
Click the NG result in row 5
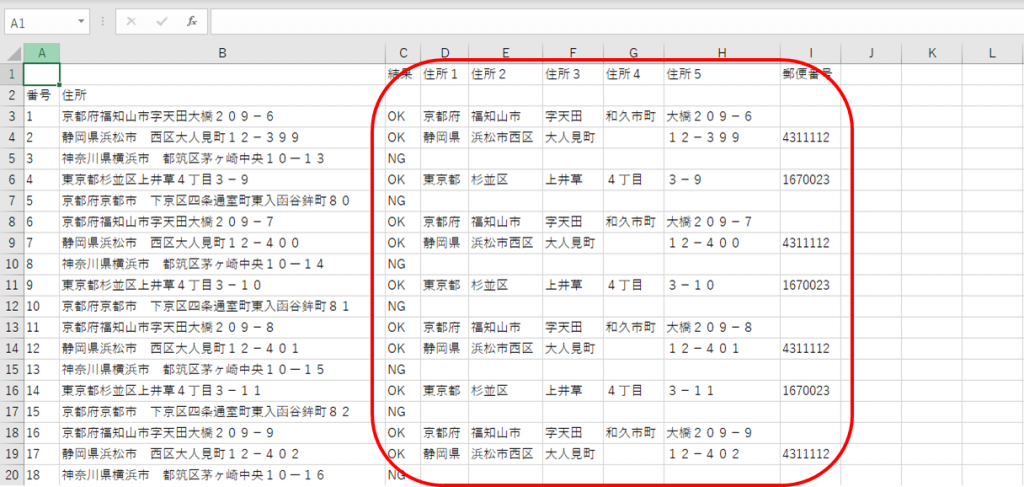coord(403,159)
